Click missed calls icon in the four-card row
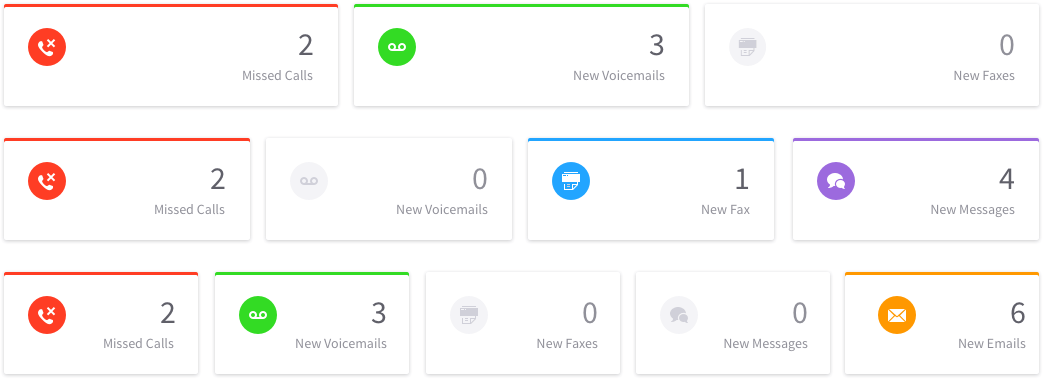The height and width of the screenshot is (382, 1045). (47, 181)
